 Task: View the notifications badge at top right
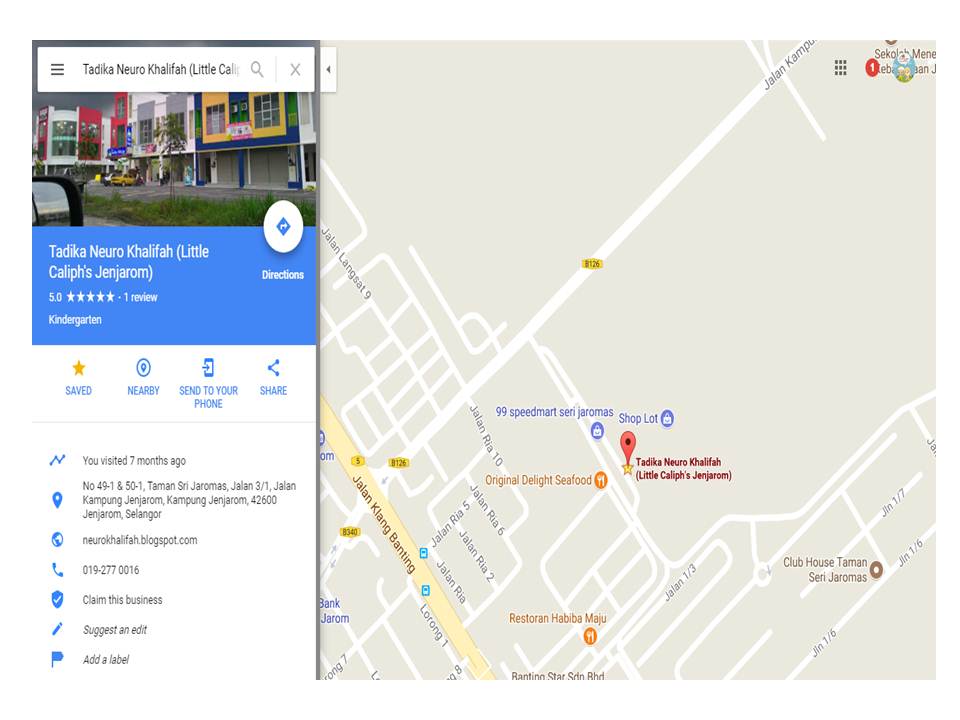point(872,67)
